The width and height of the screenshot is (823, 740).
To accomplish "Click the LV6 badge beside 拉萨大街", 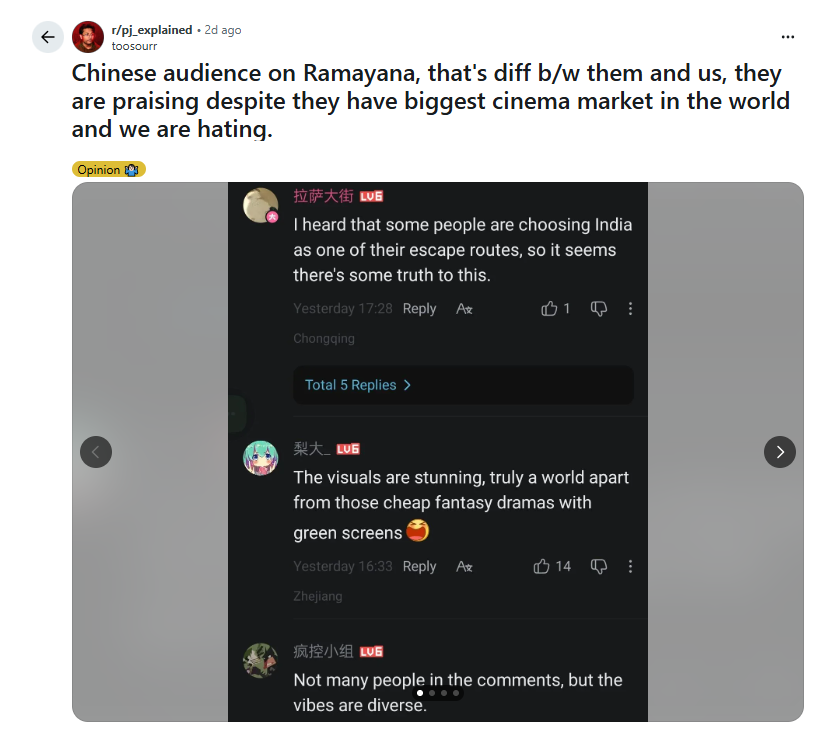I will [370, 195].
